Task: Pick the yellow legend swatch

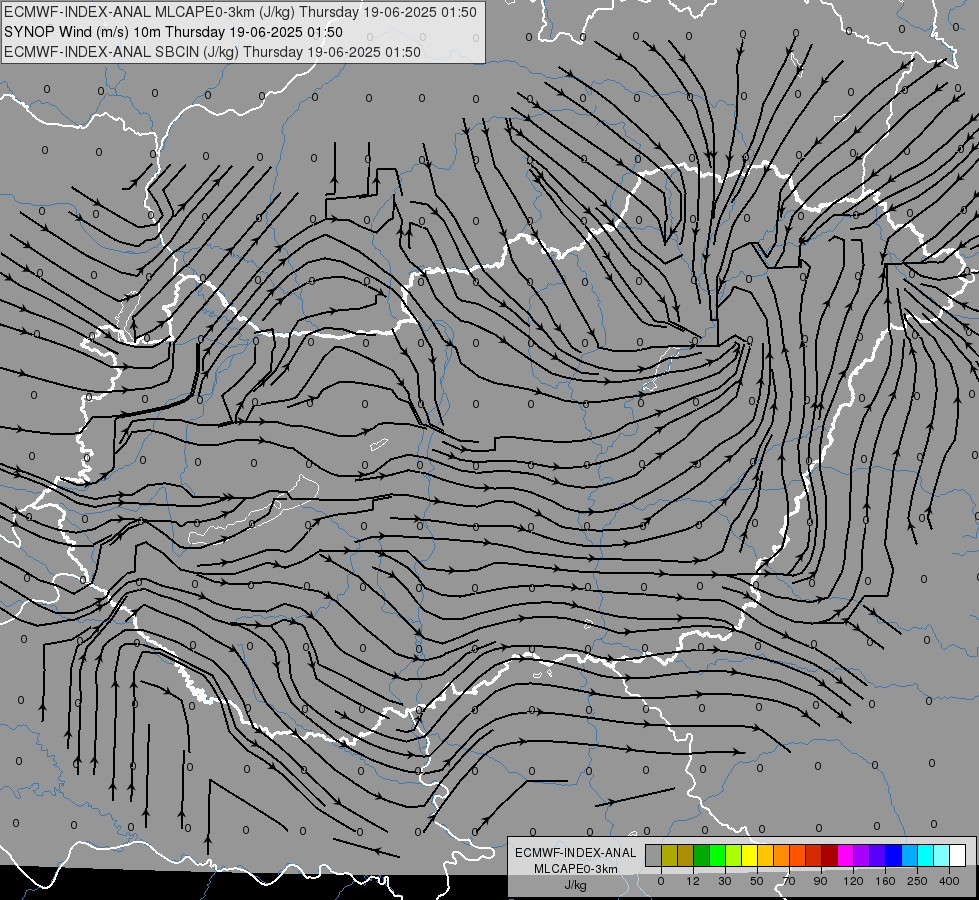Action: click(x=749, y=856)
